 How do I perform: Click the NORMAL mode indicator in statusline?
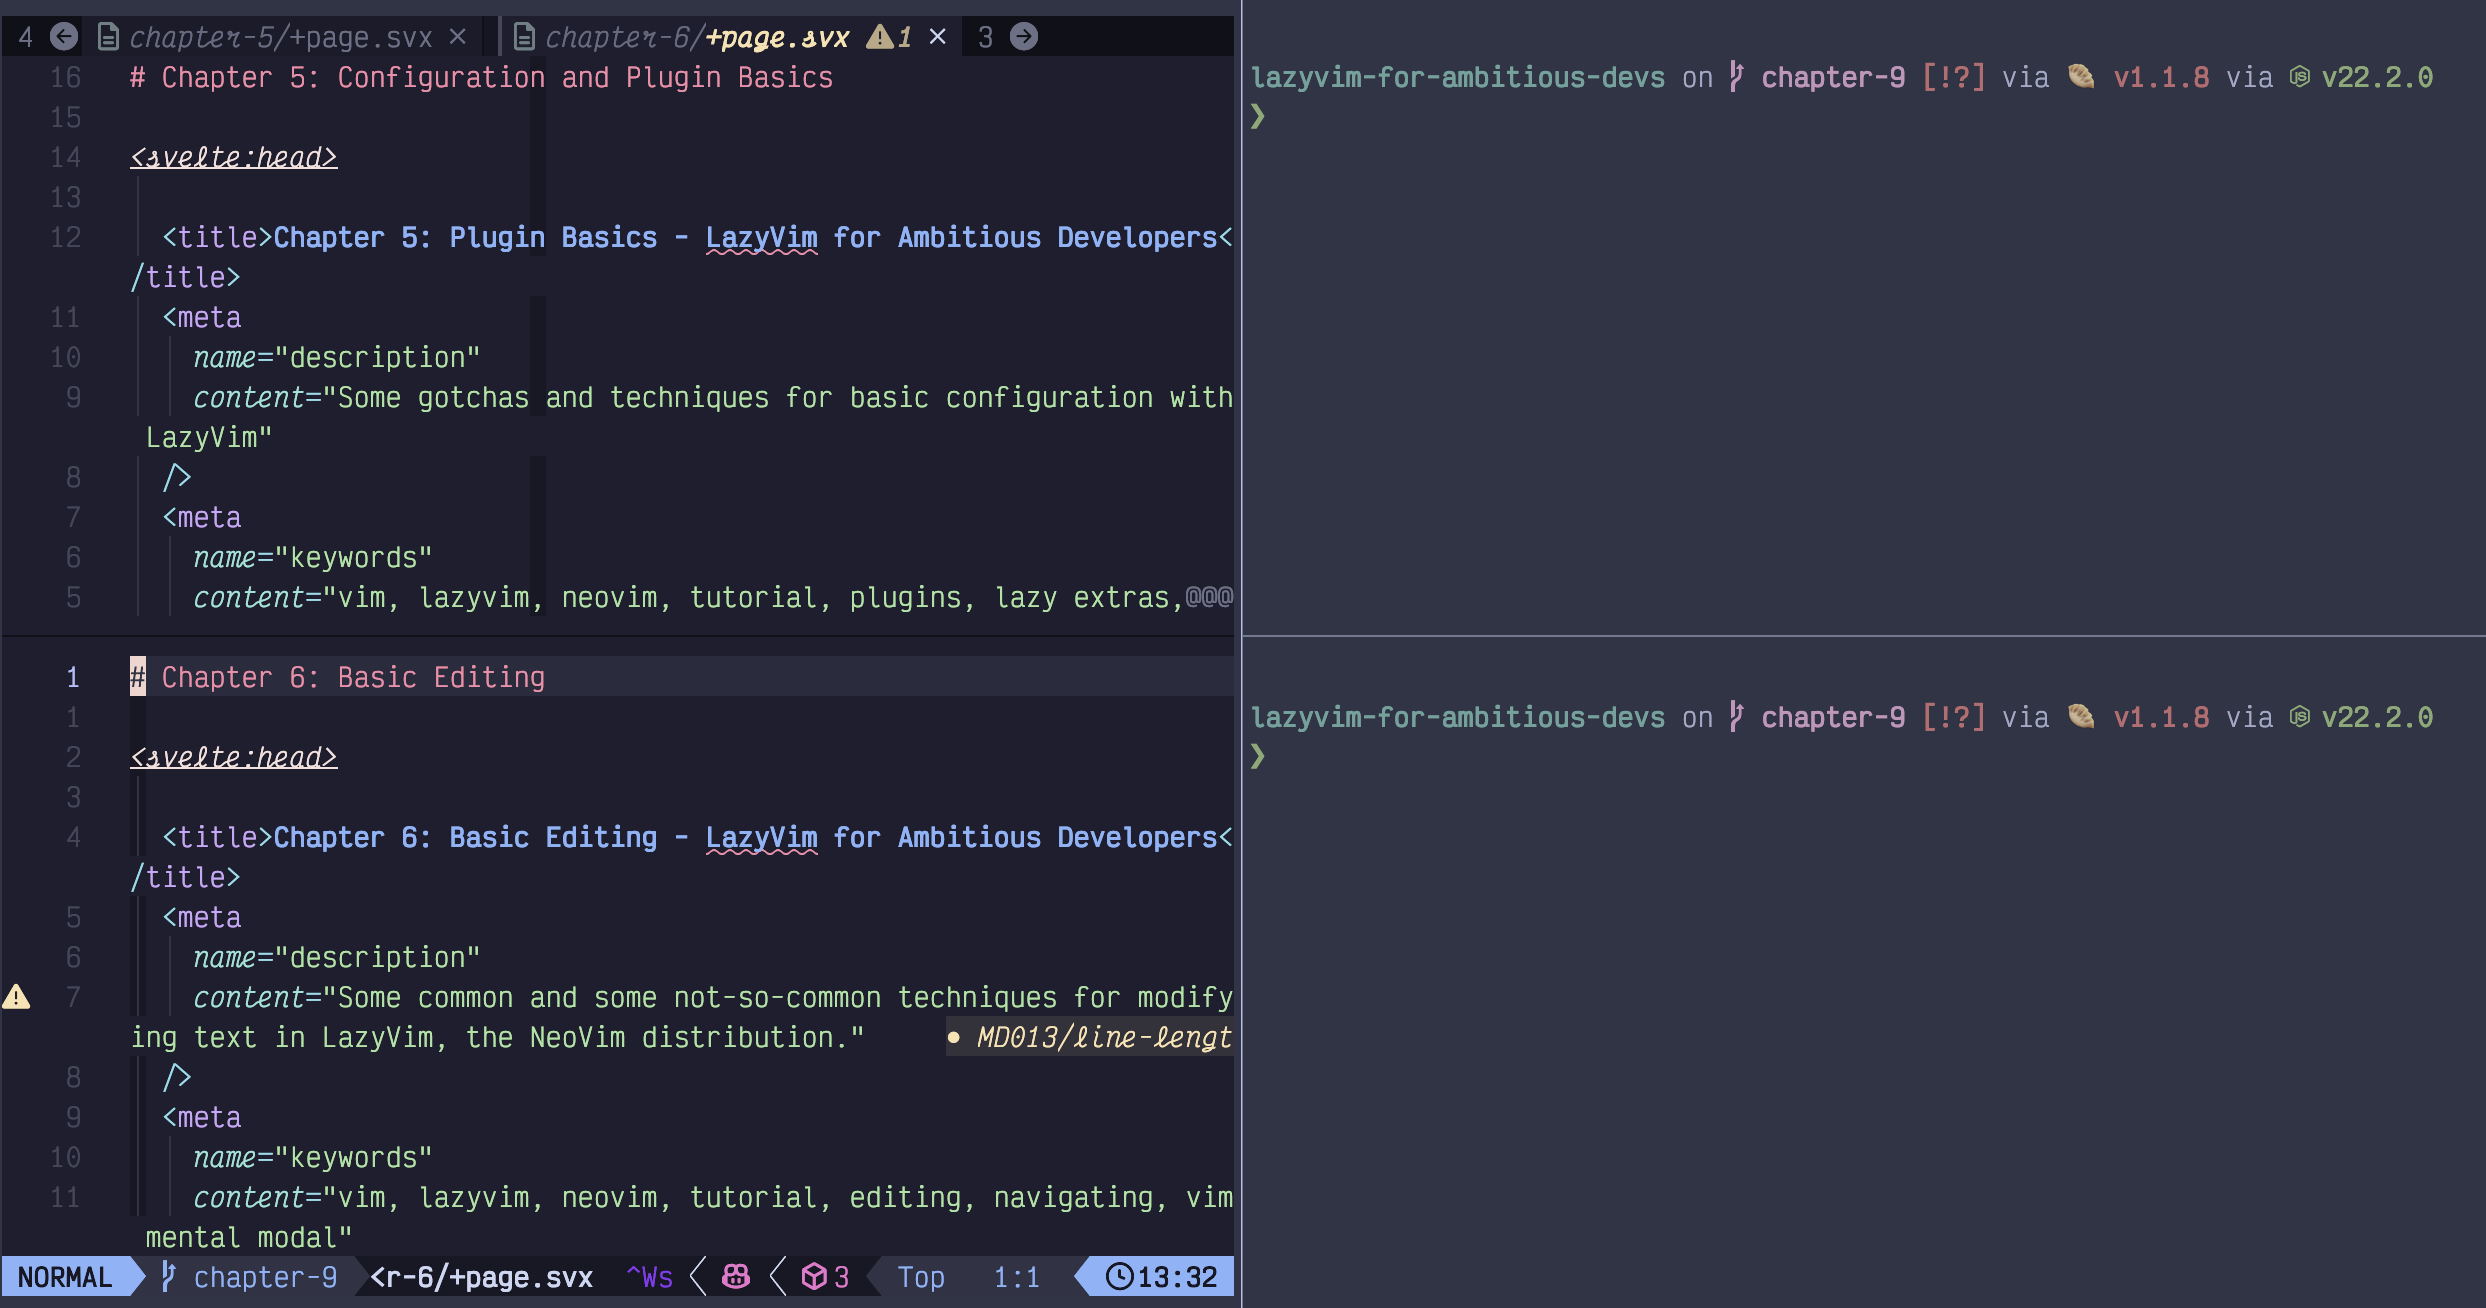[x=65, y=1277]
